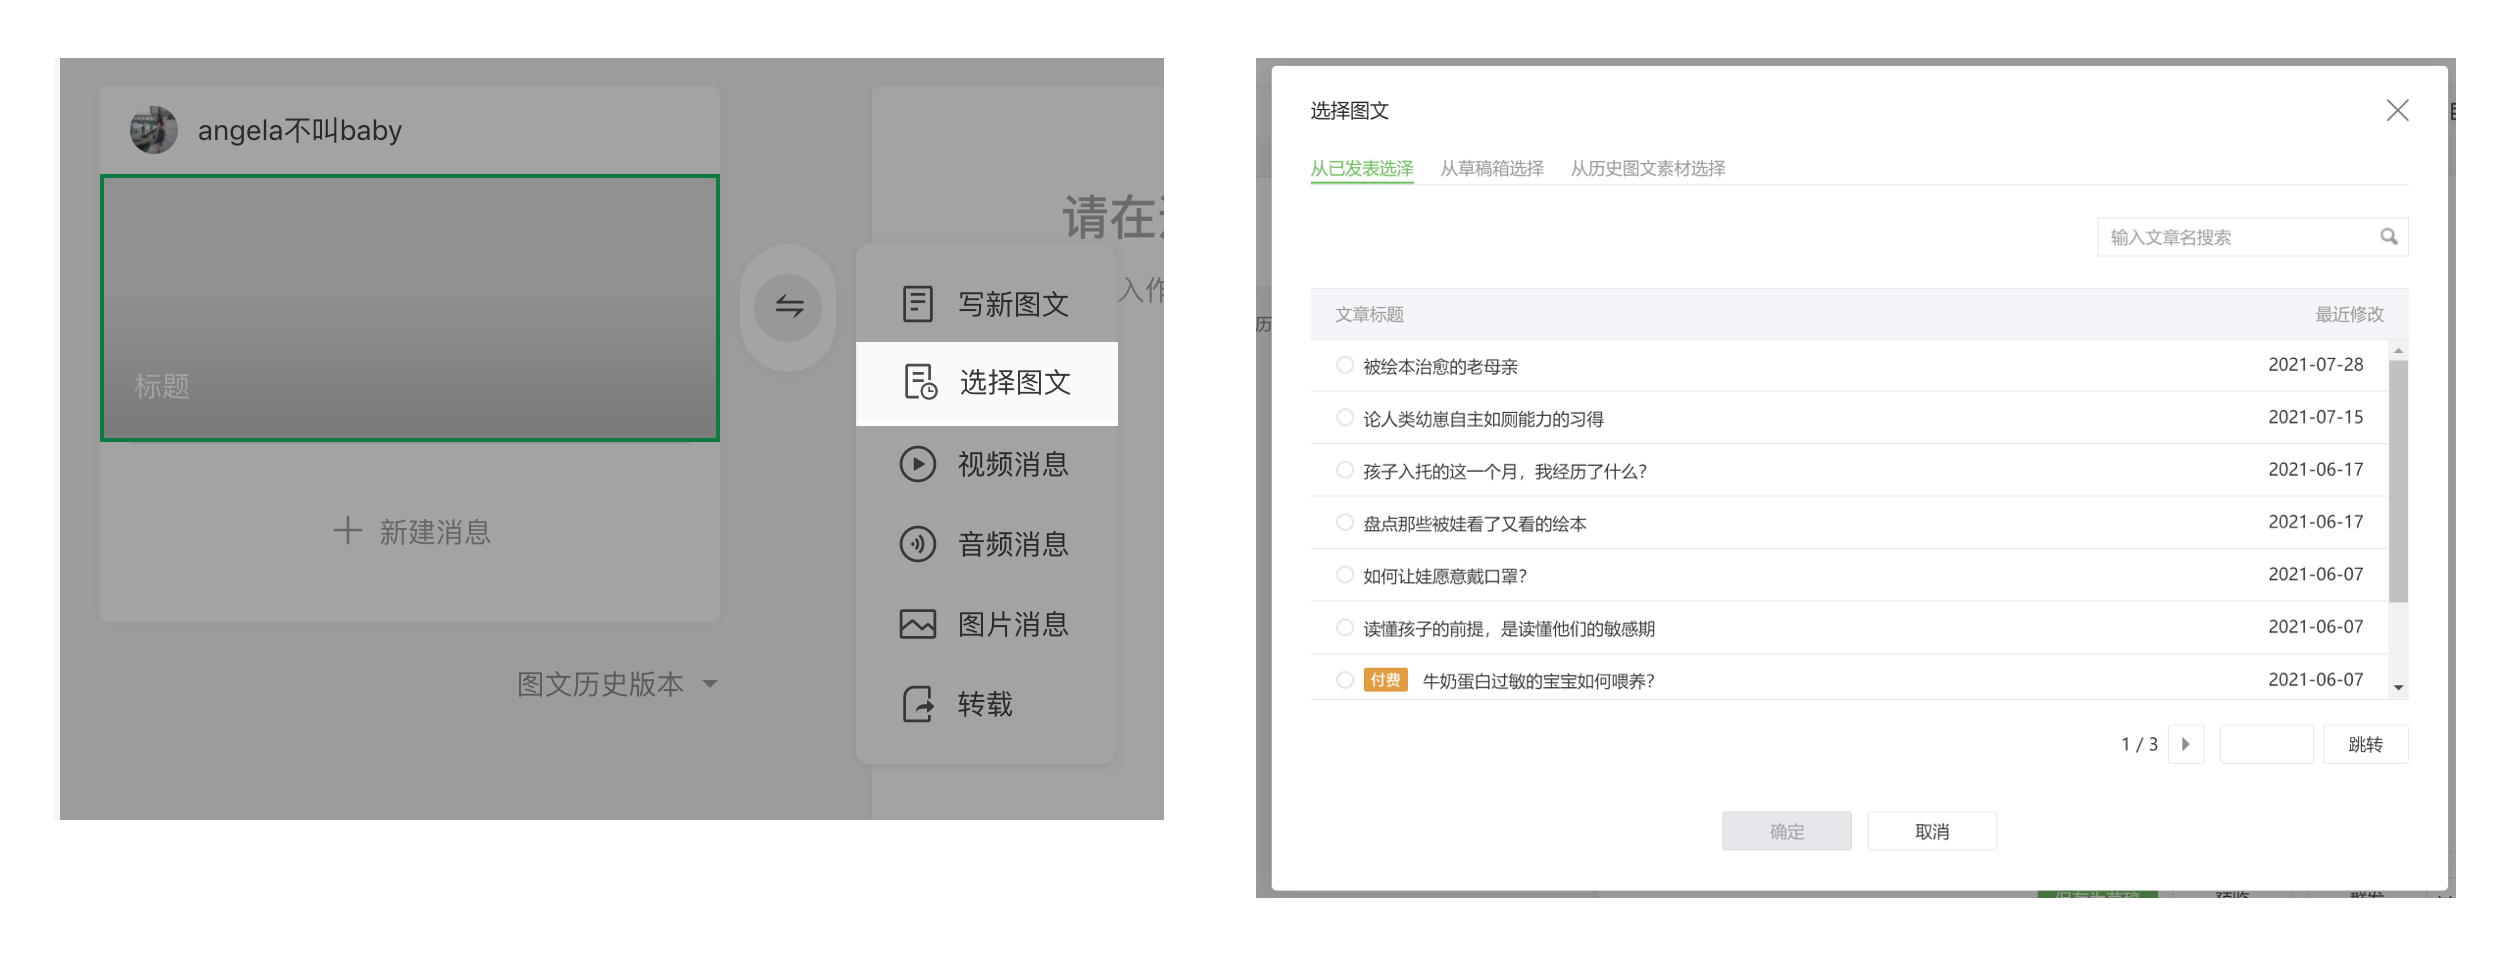The width and height of the screenshot is (2498, 958).
Task: Click the account name angela不叫baby
Action: point(300,130)
